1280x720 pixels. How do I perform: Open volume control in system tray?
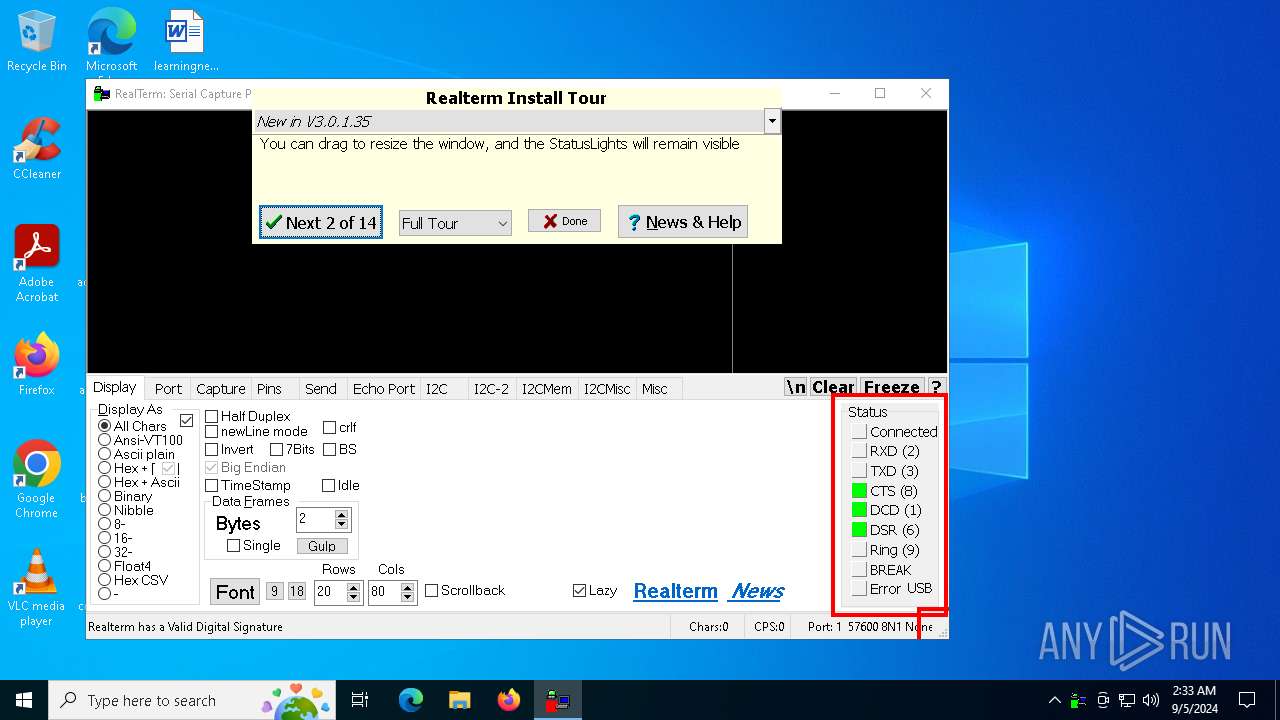(1151, 700)
